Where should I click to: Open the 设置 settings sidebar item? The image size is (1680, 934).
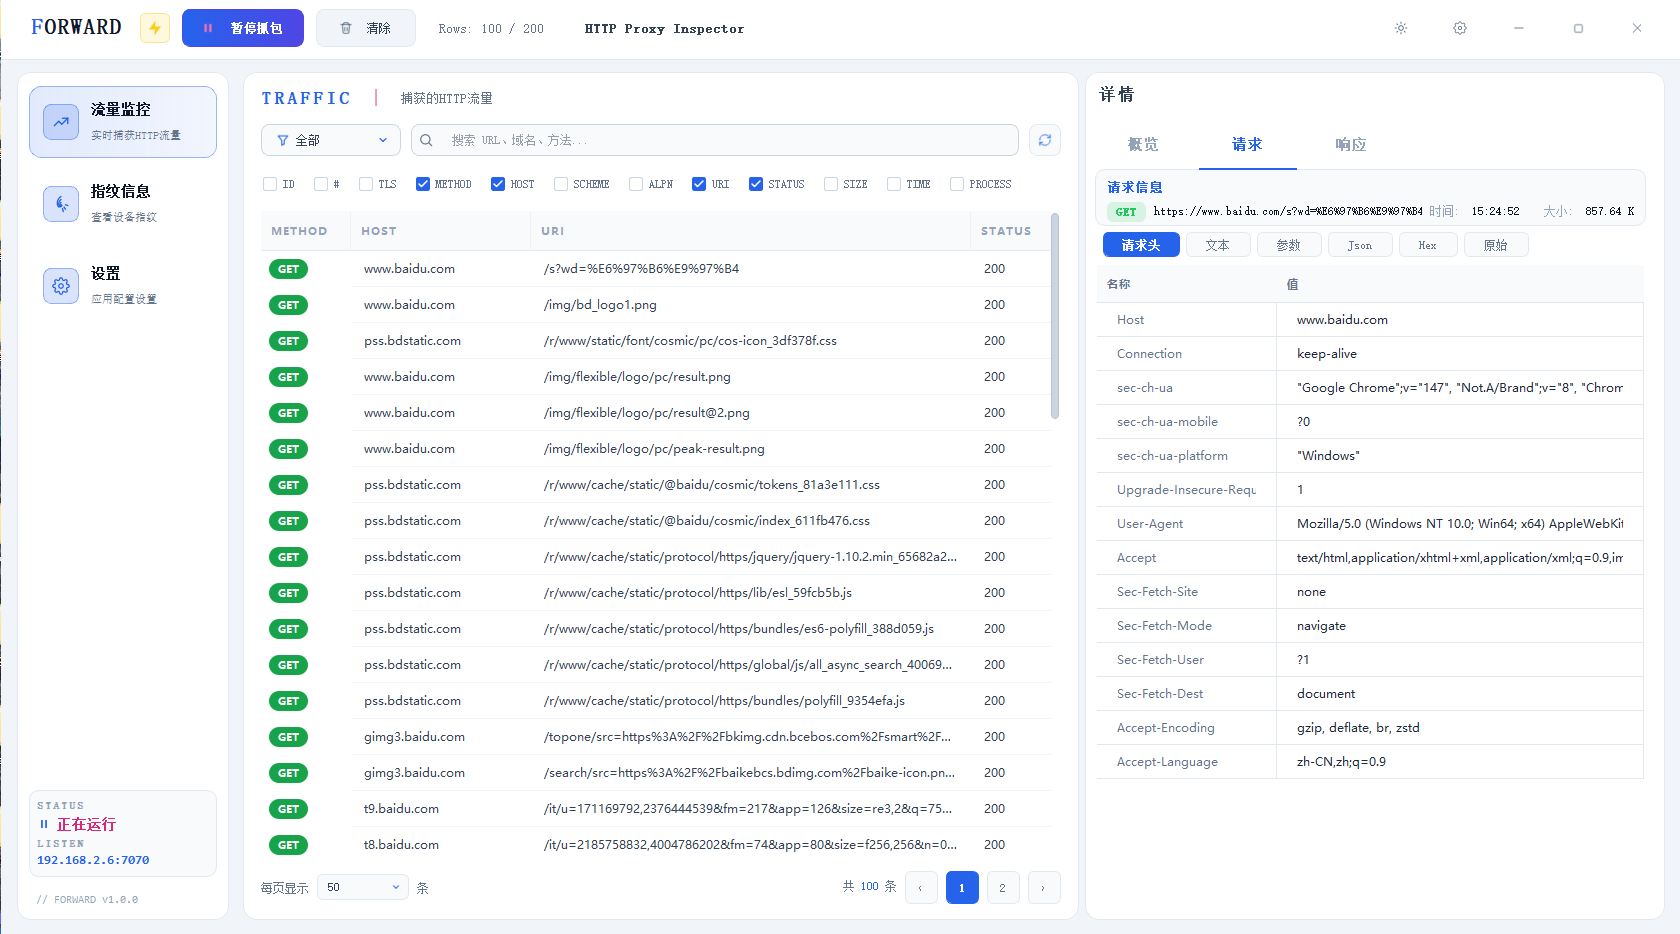click(123, 286)
